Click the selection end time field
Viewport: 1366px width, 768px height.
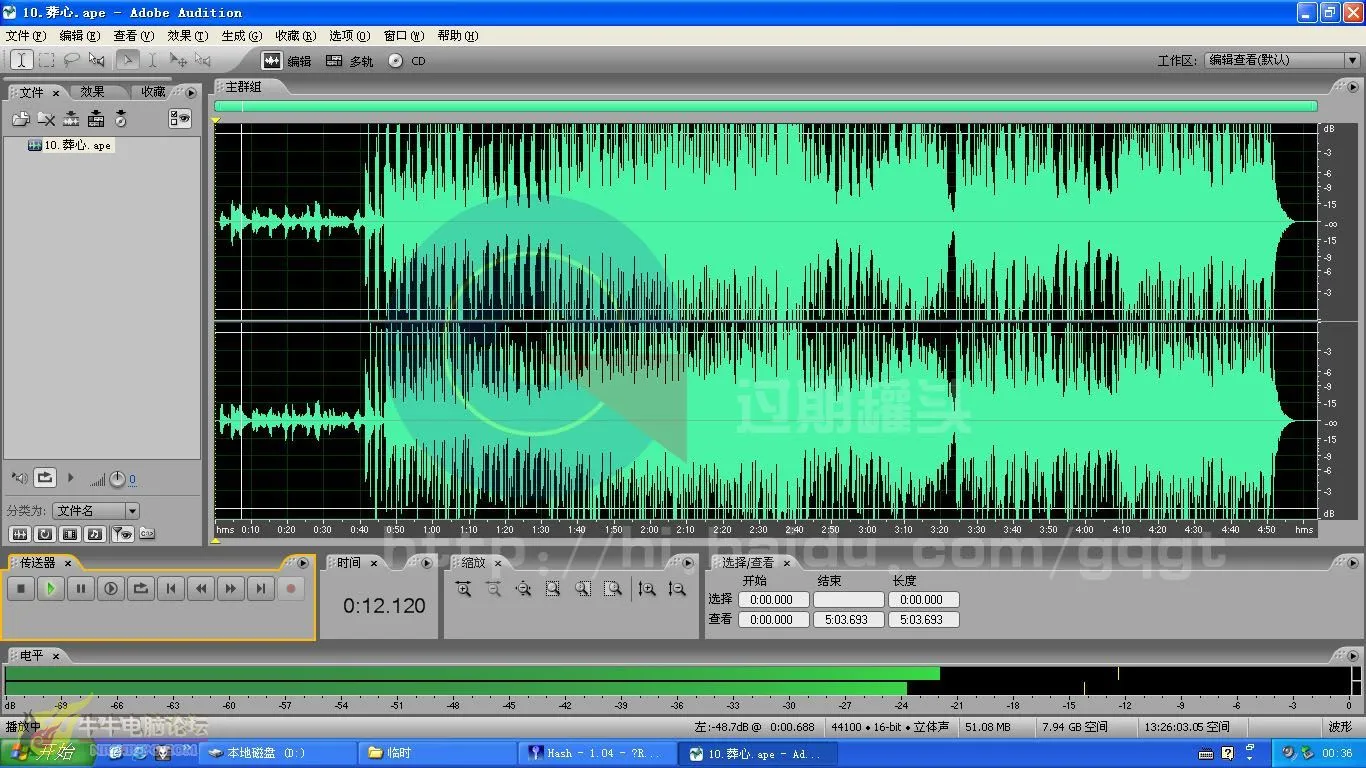coord(848,600)
